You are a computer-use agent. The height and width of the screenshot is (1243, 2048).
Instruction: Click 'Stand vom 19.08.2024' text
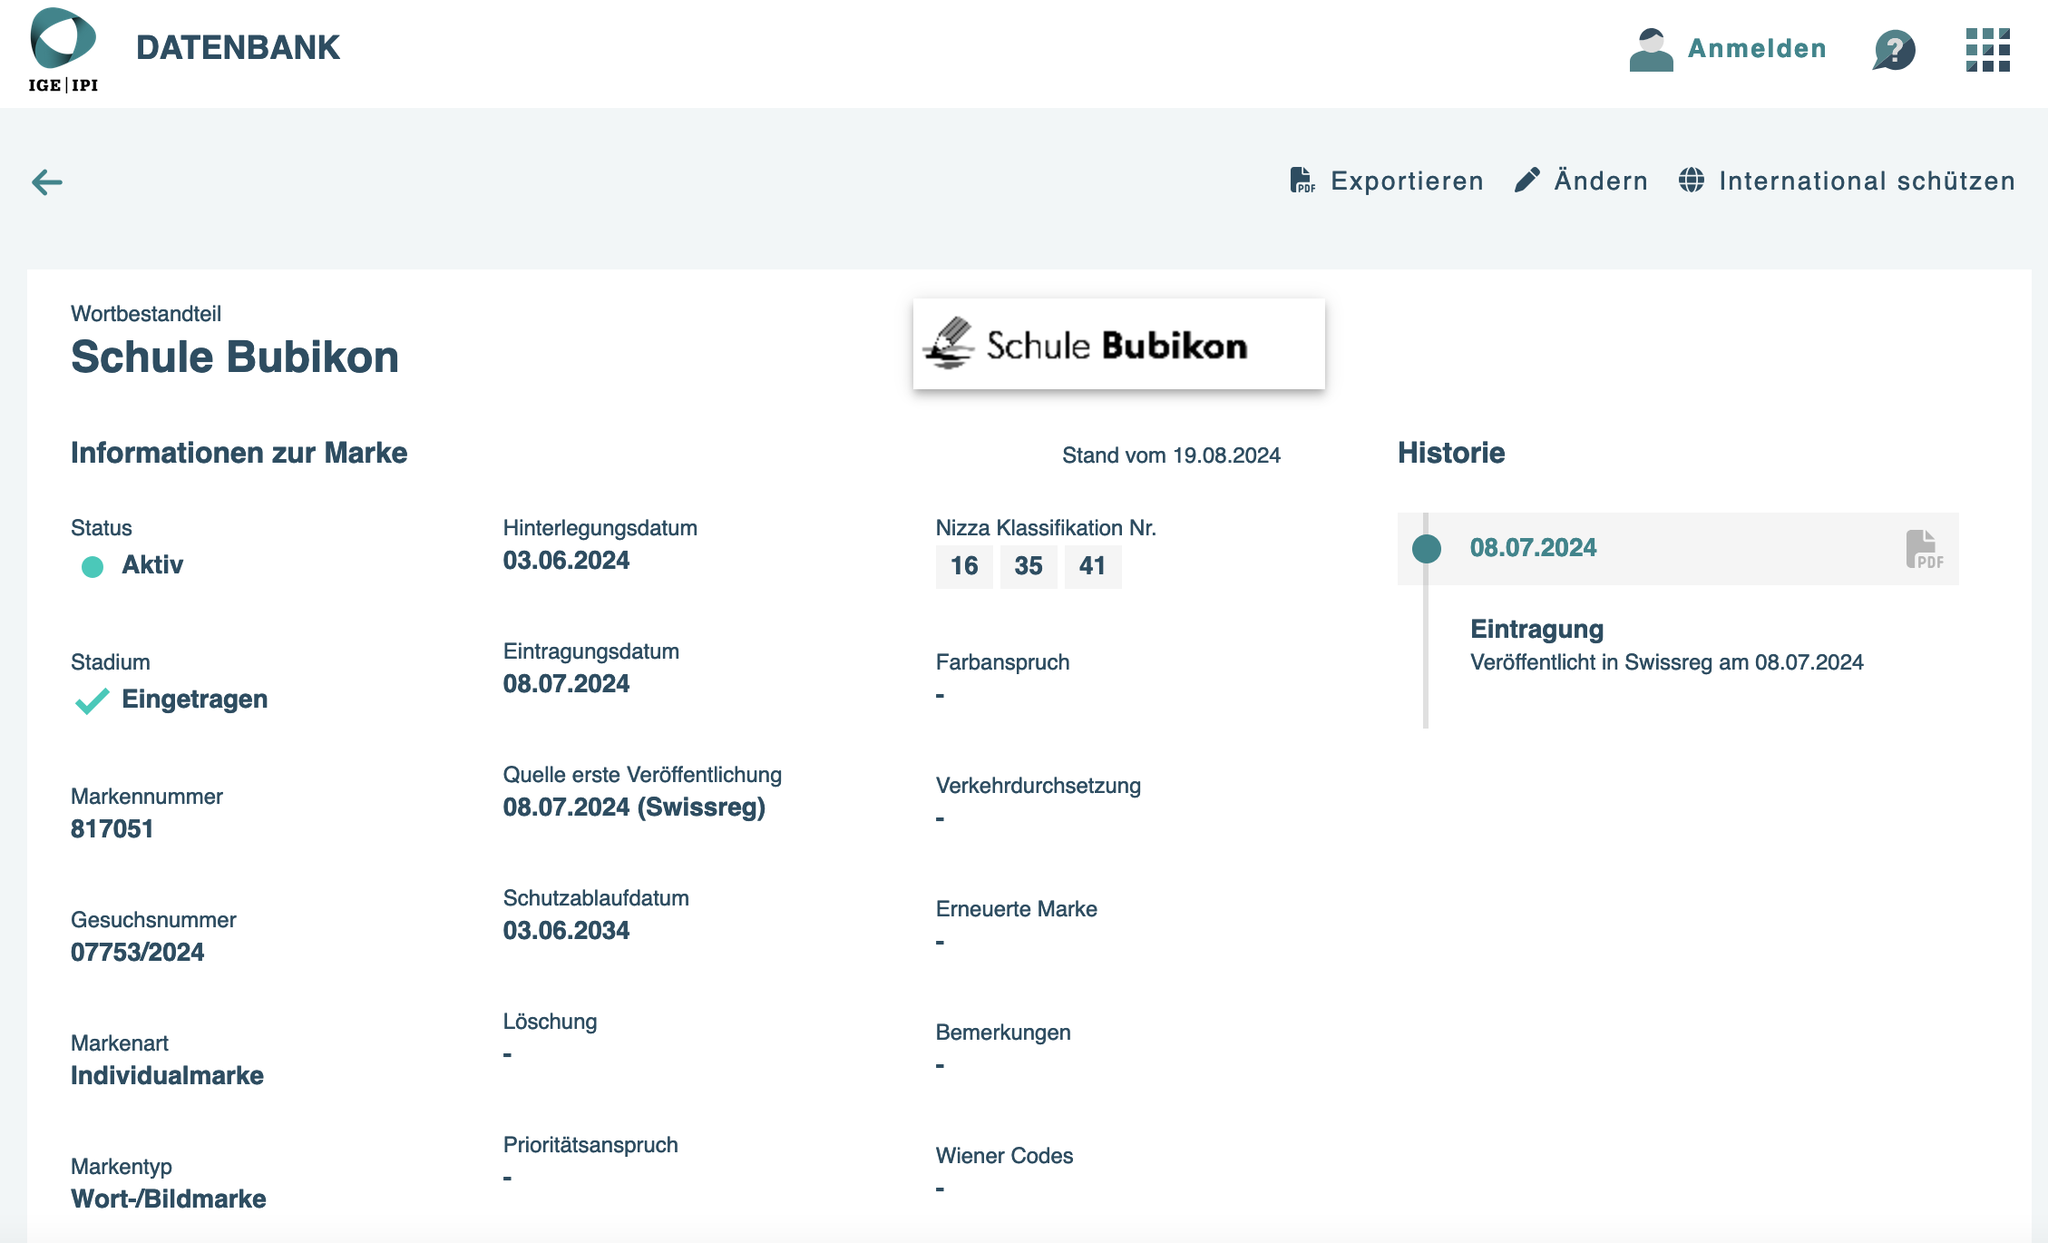1171,456
